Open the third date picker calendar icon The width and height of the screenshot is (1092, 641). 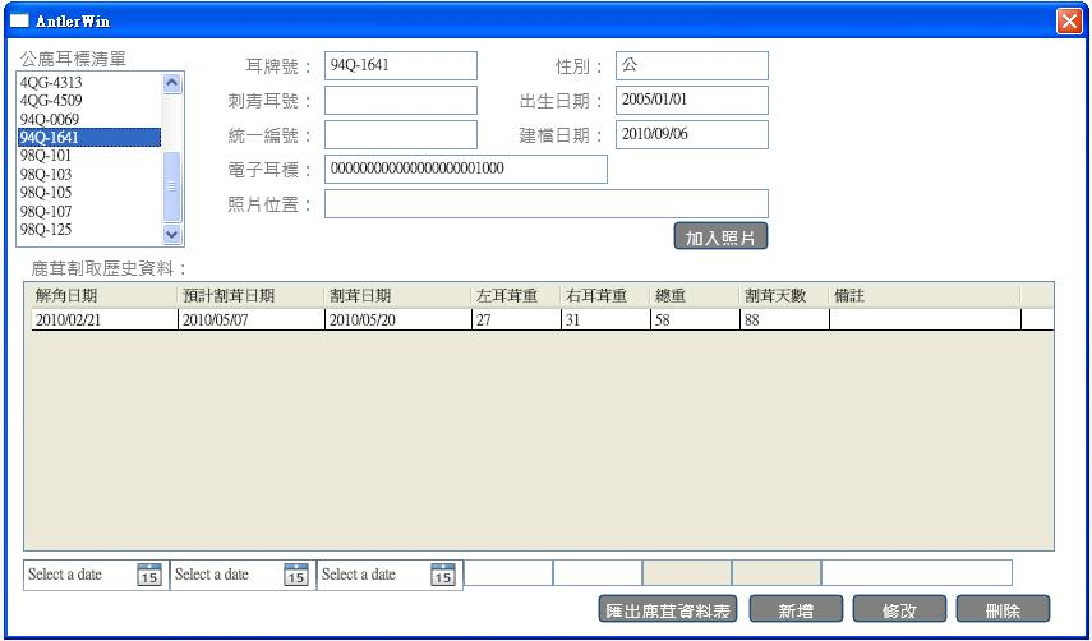442,575
